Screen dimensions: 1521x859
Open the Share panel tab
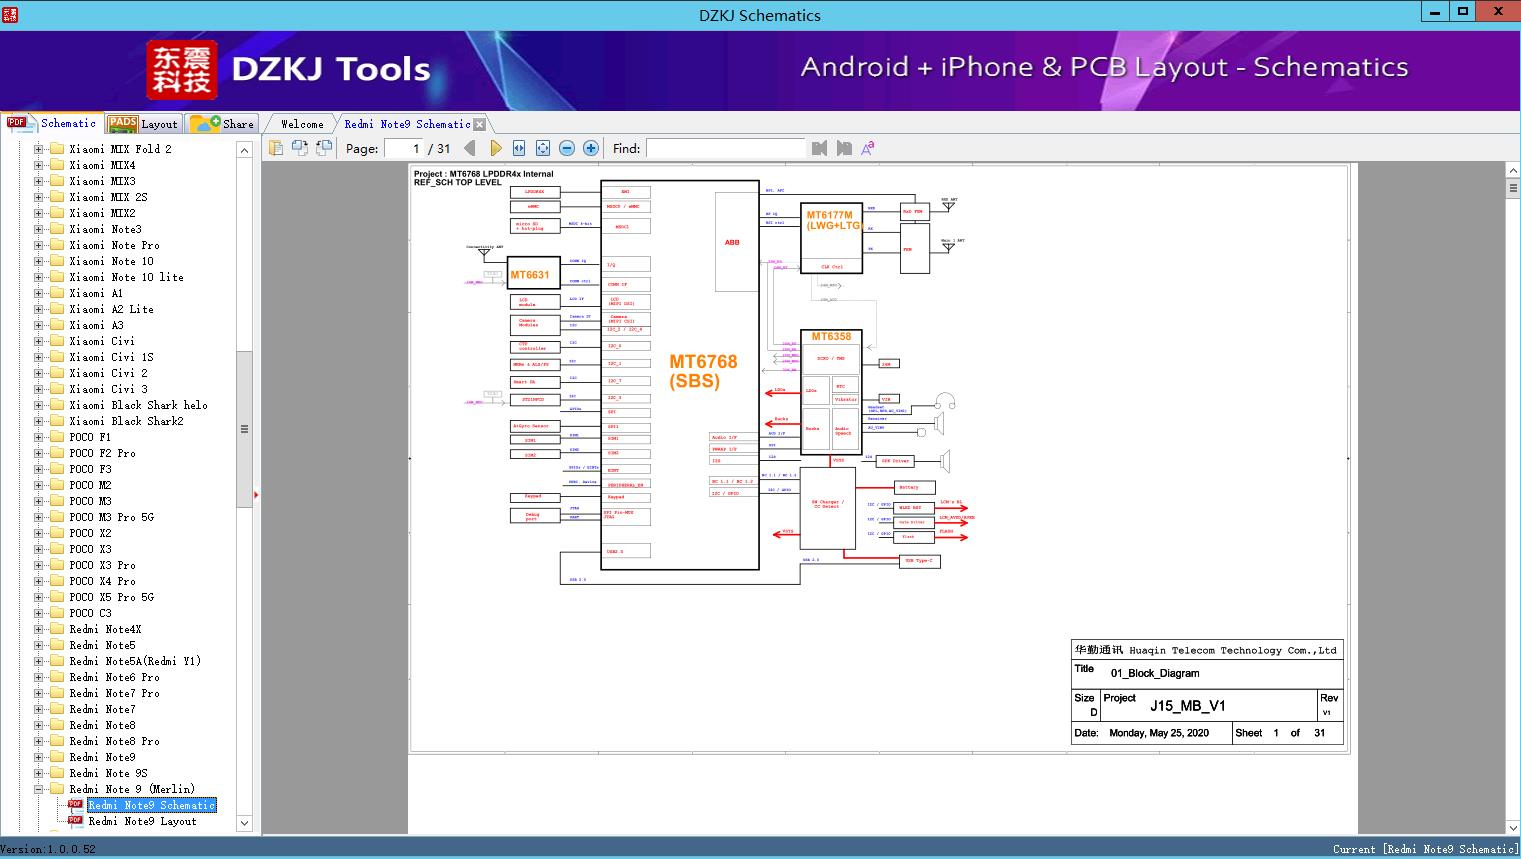pyautogui.click(x=222, y=124)
